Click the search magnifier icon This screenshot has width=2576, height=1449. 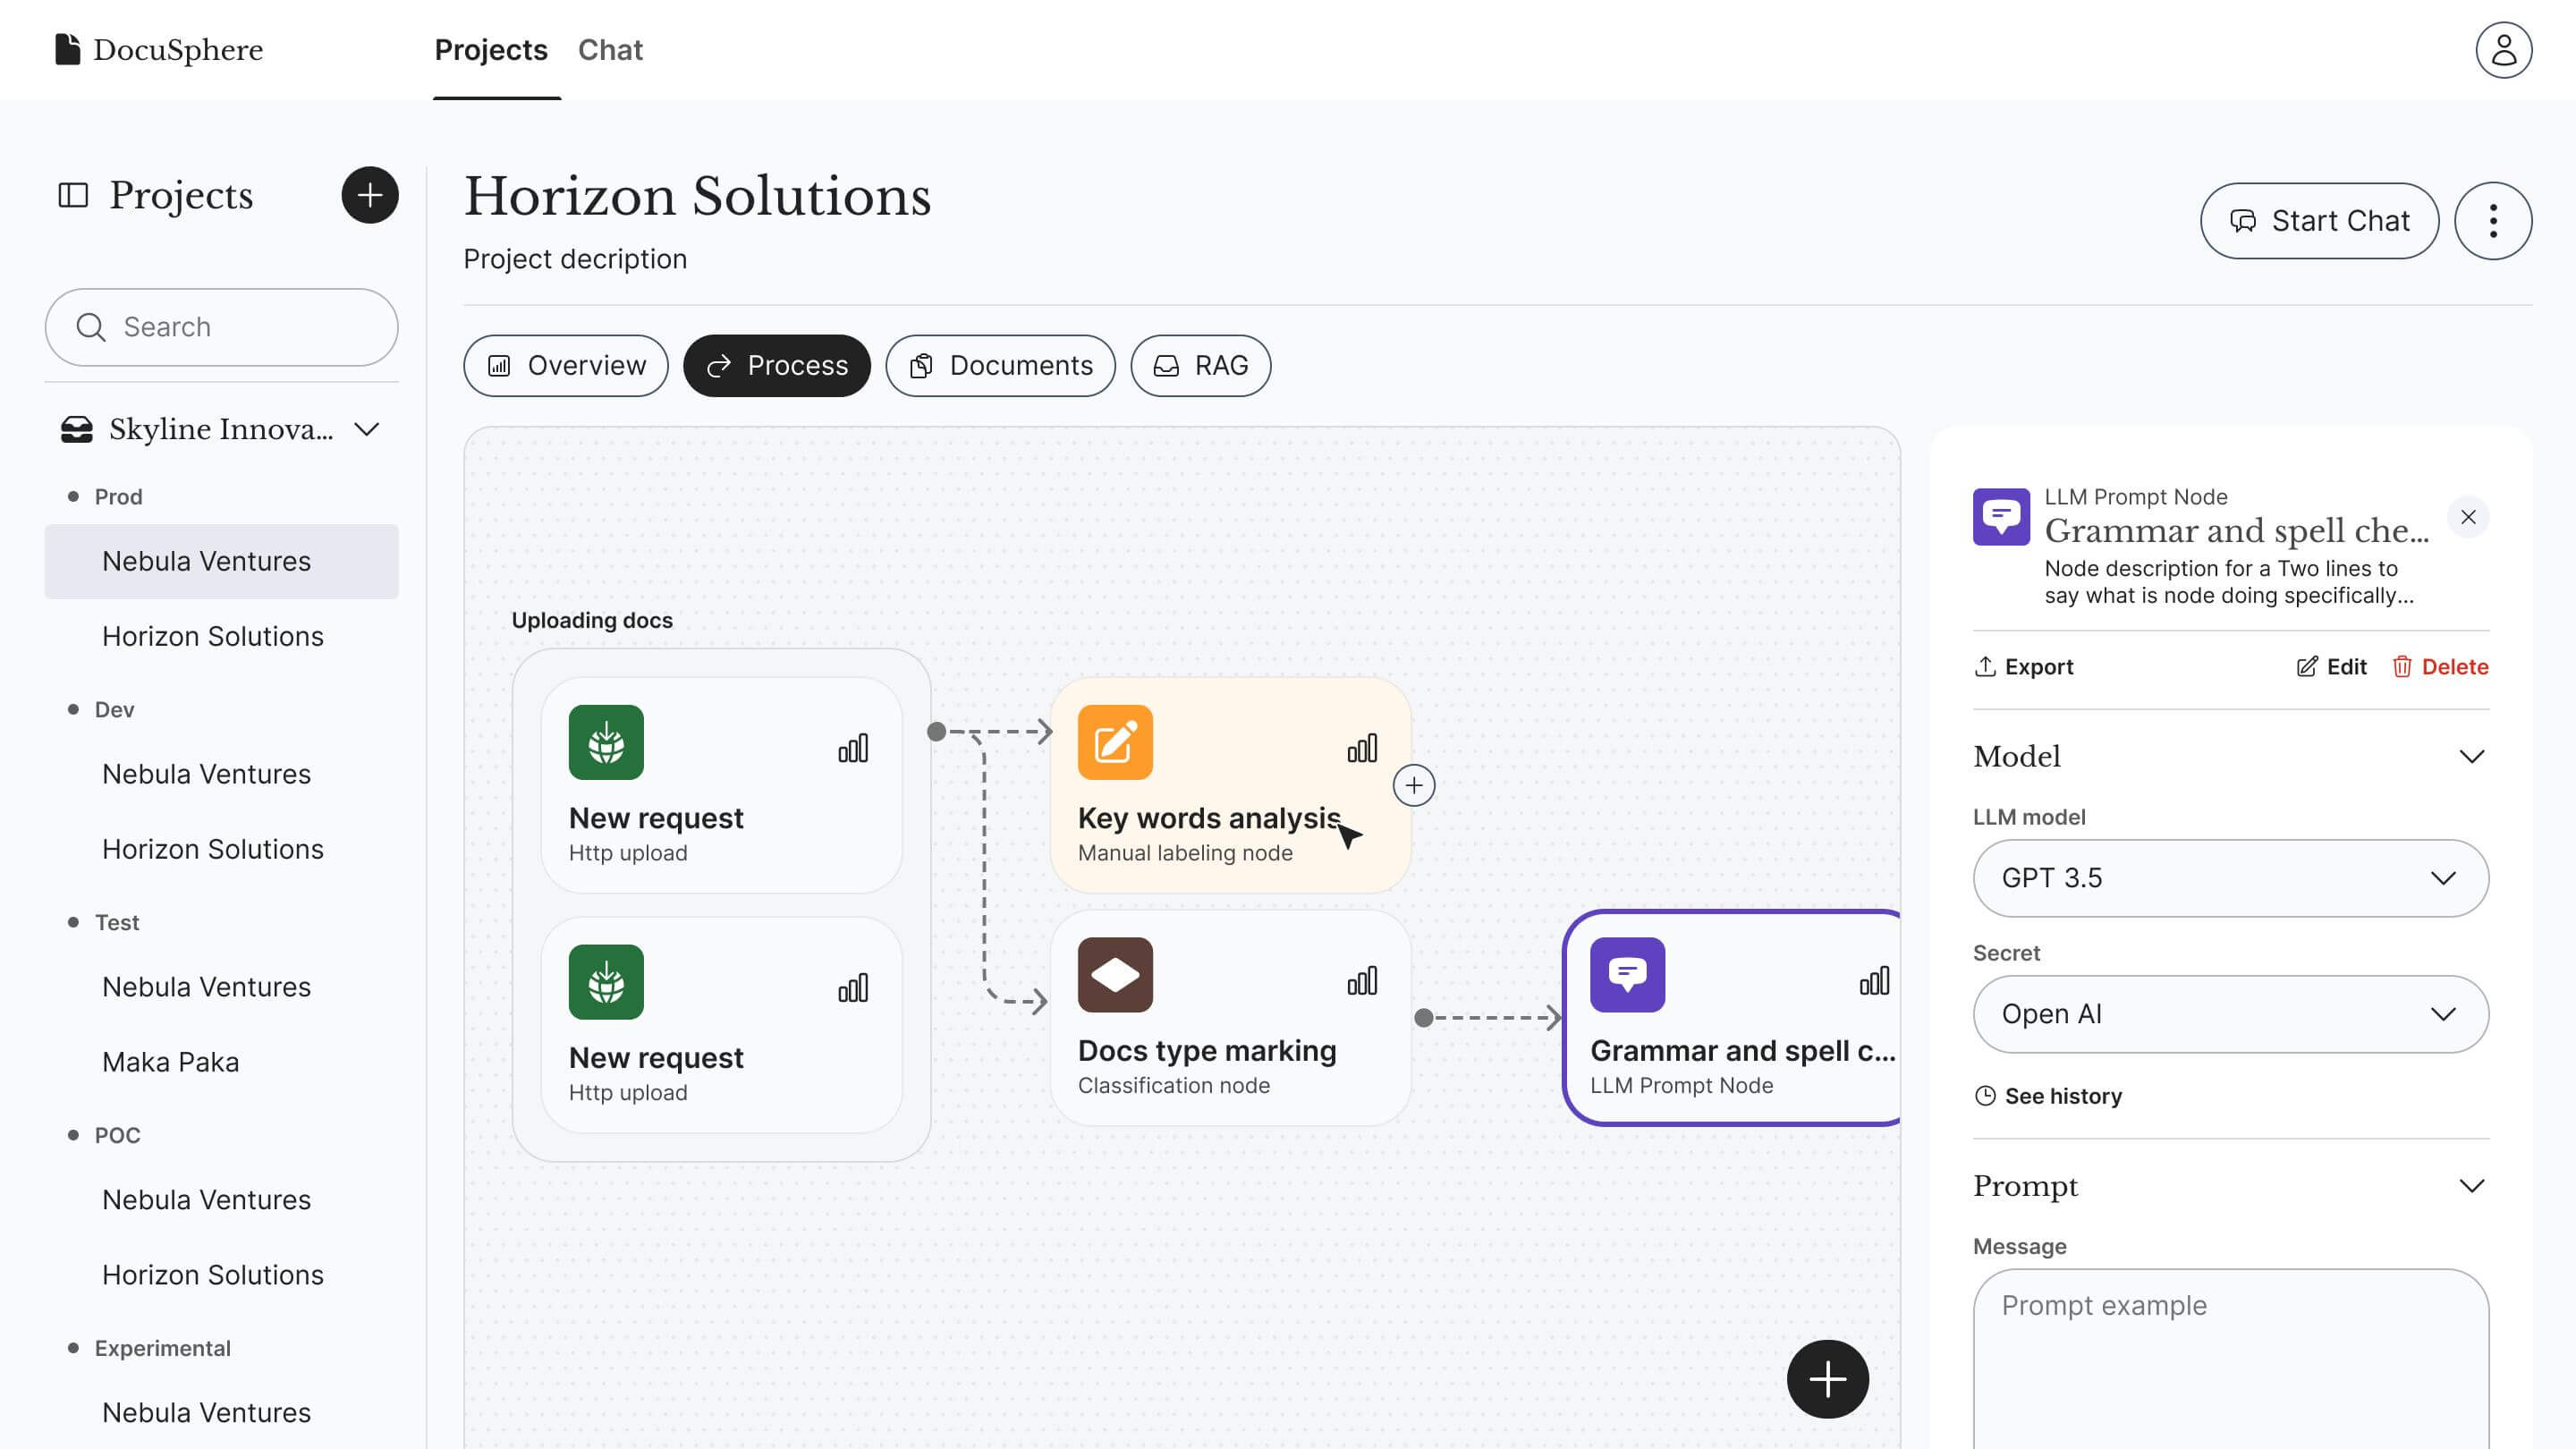click(91, 327)
